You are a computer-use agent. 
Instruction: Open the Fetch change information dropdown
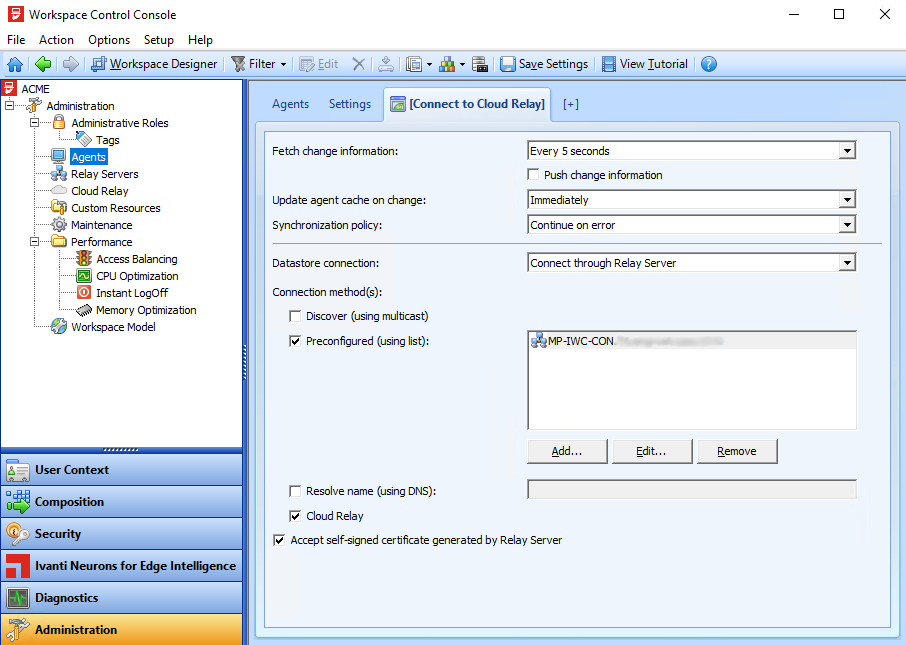846,150
